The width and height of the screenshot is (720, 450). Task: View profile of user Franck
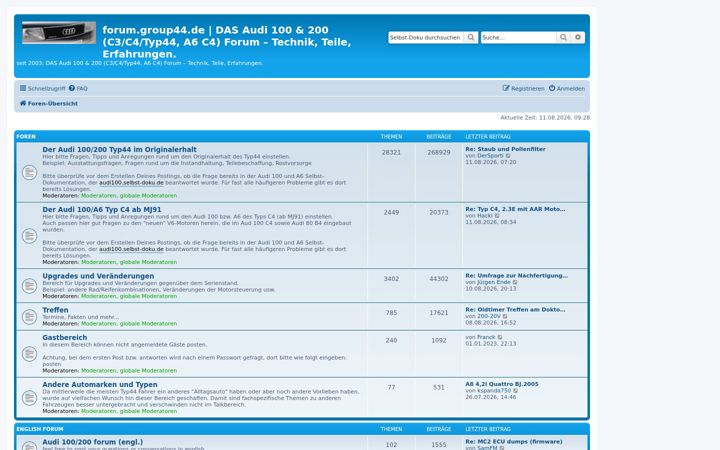pyautogui.click(x=486, y=337)
